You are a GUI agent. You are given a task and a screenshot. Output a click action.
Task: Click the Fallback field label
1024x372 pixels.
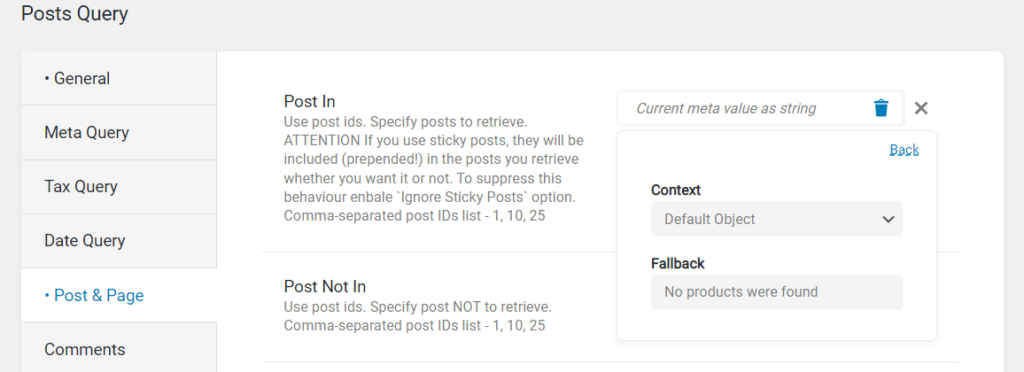tap(678, 264)
